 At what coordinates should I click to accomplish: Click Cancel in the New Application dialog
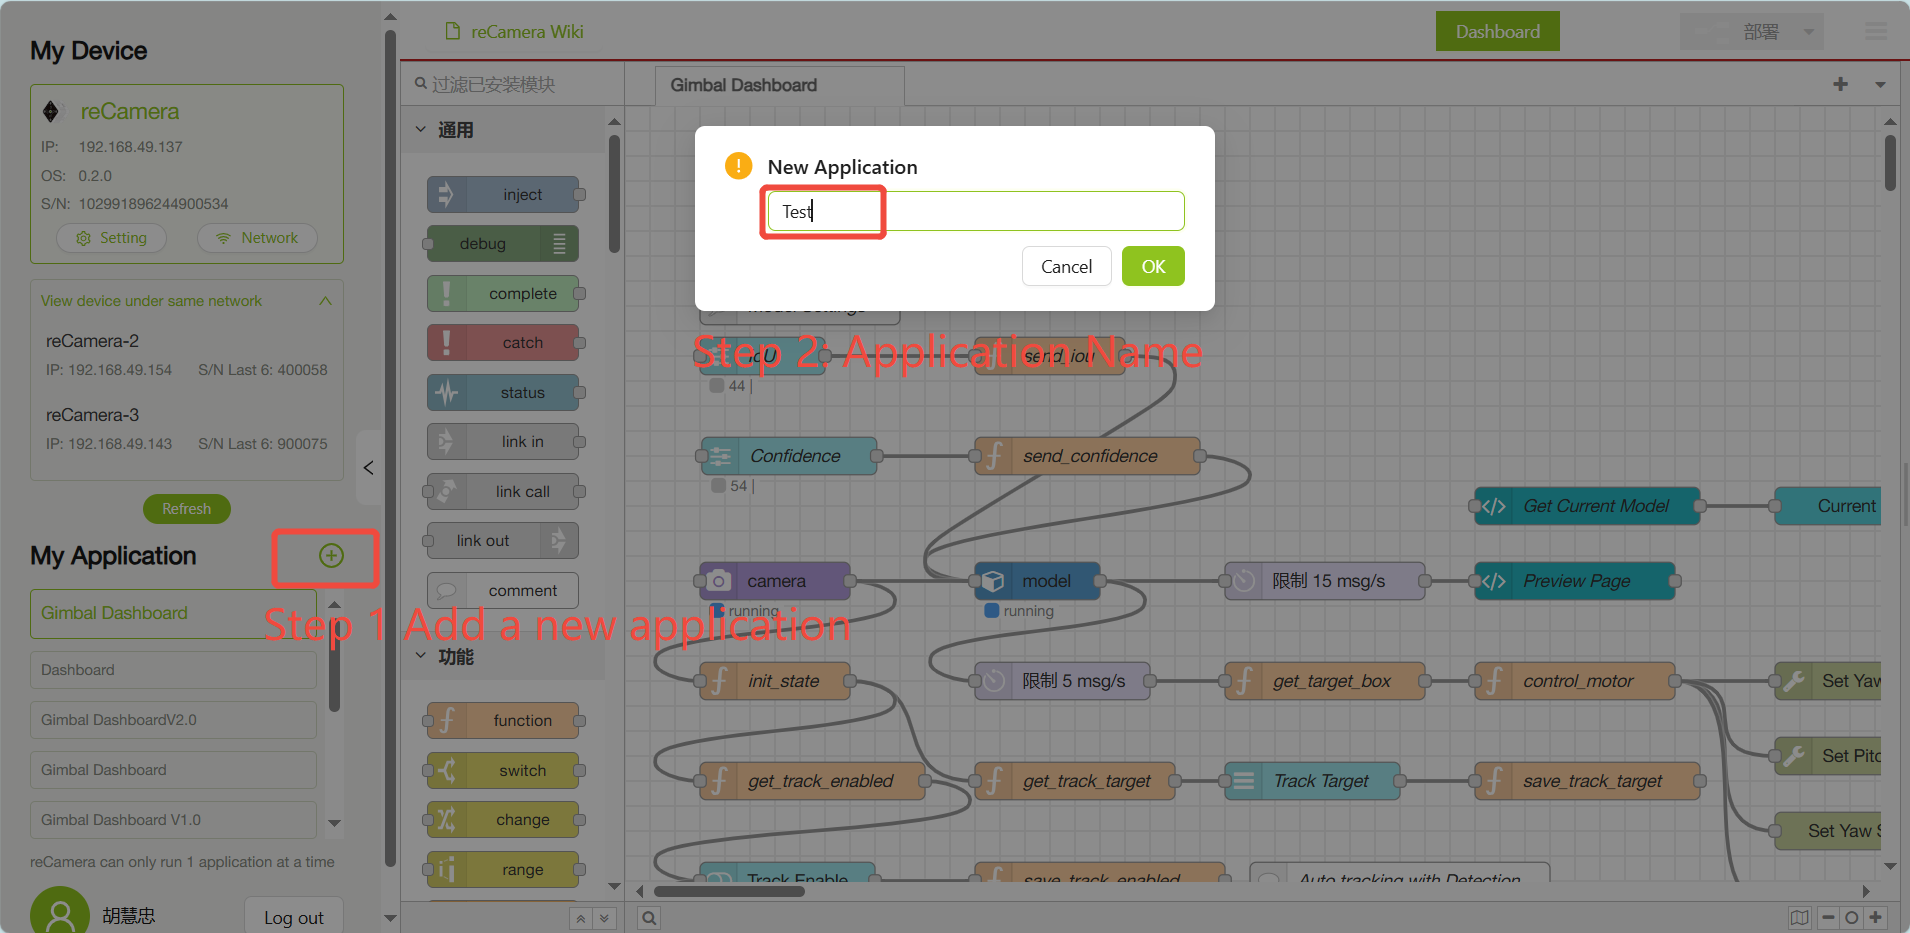pos(1066,266)
